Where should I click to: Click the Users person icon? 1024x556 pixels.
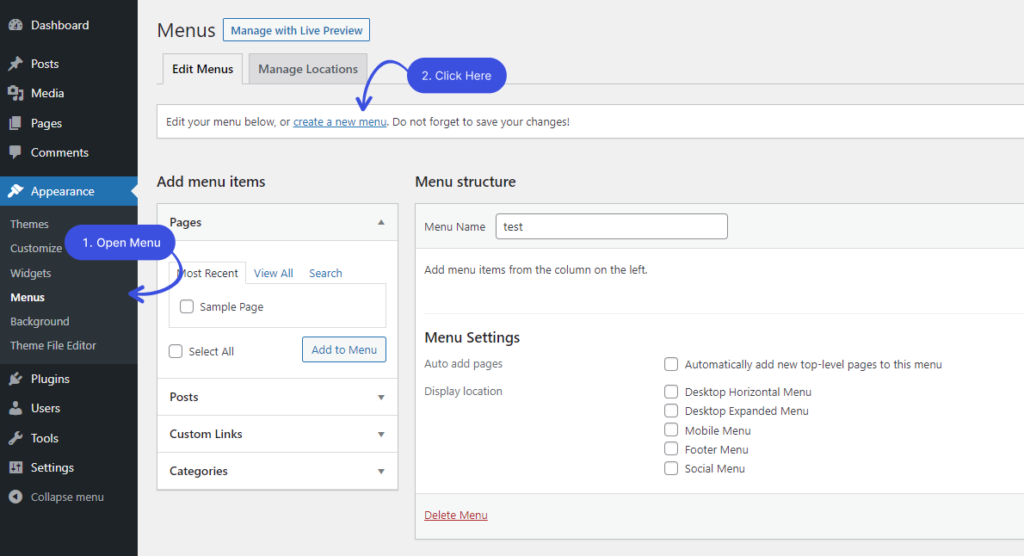[x=16, y=408]
